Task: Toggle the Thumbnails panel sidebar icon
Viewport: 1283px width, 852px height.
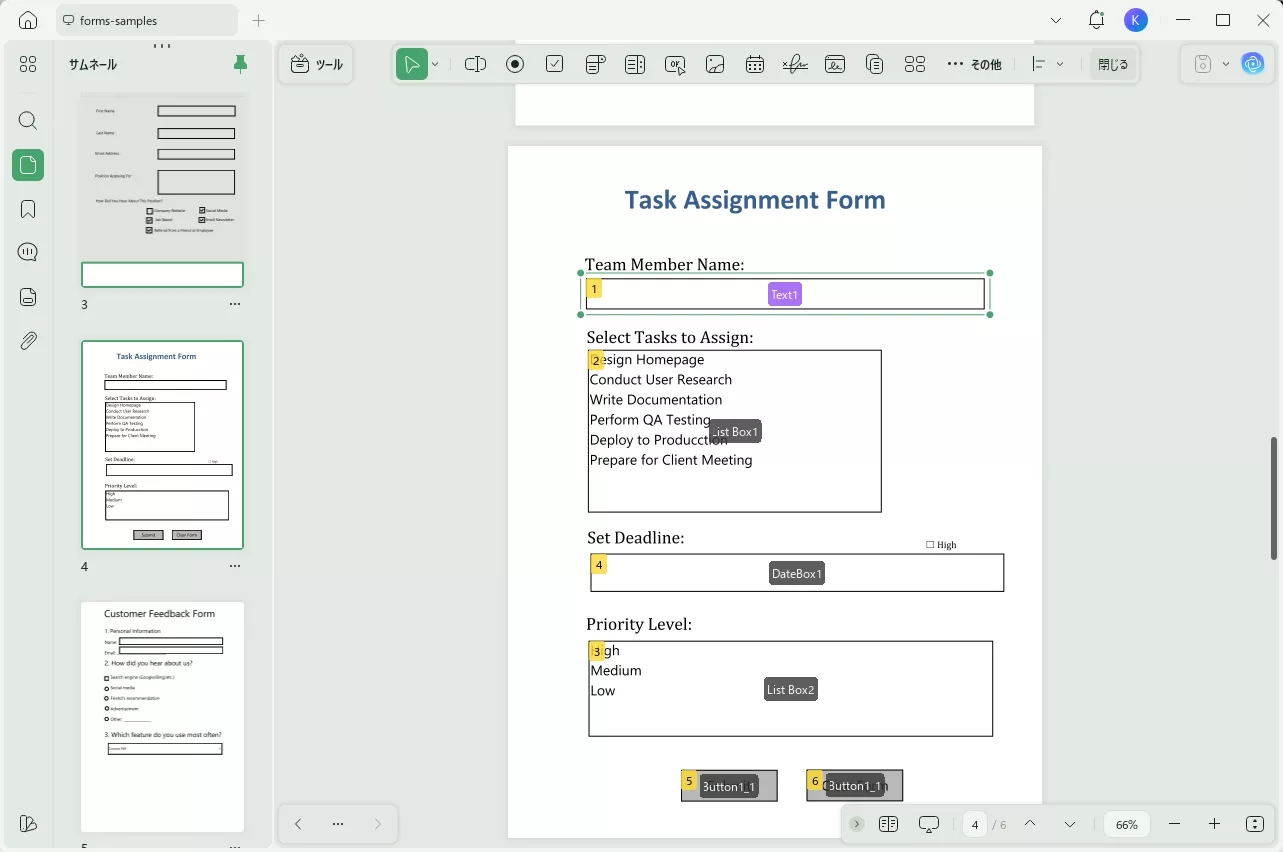Action: click(x=28, y=165)
